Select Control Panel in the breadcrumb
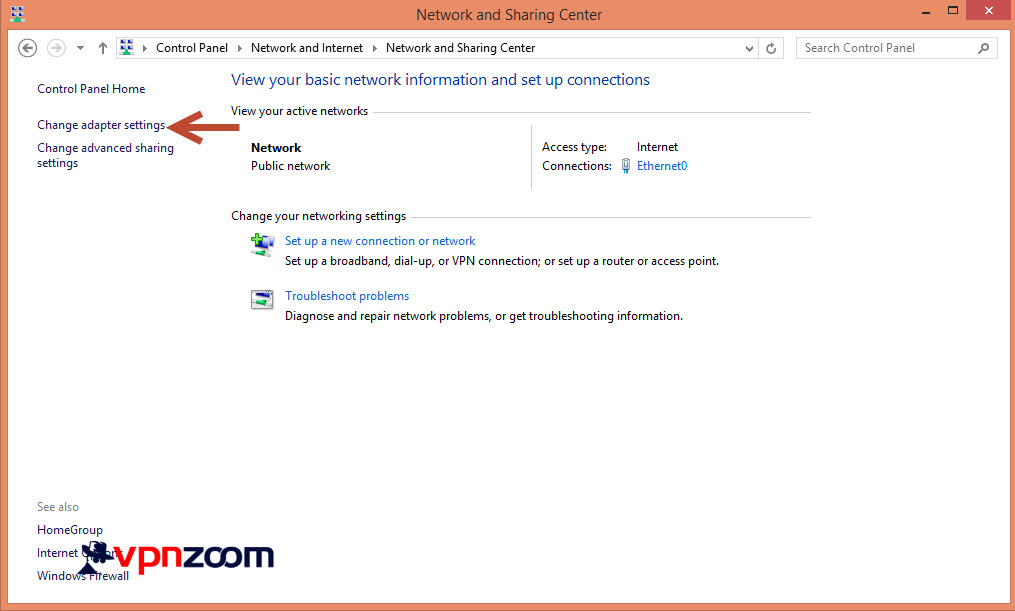This screenshot has width=1015, height=611. [x=192, y=48]
